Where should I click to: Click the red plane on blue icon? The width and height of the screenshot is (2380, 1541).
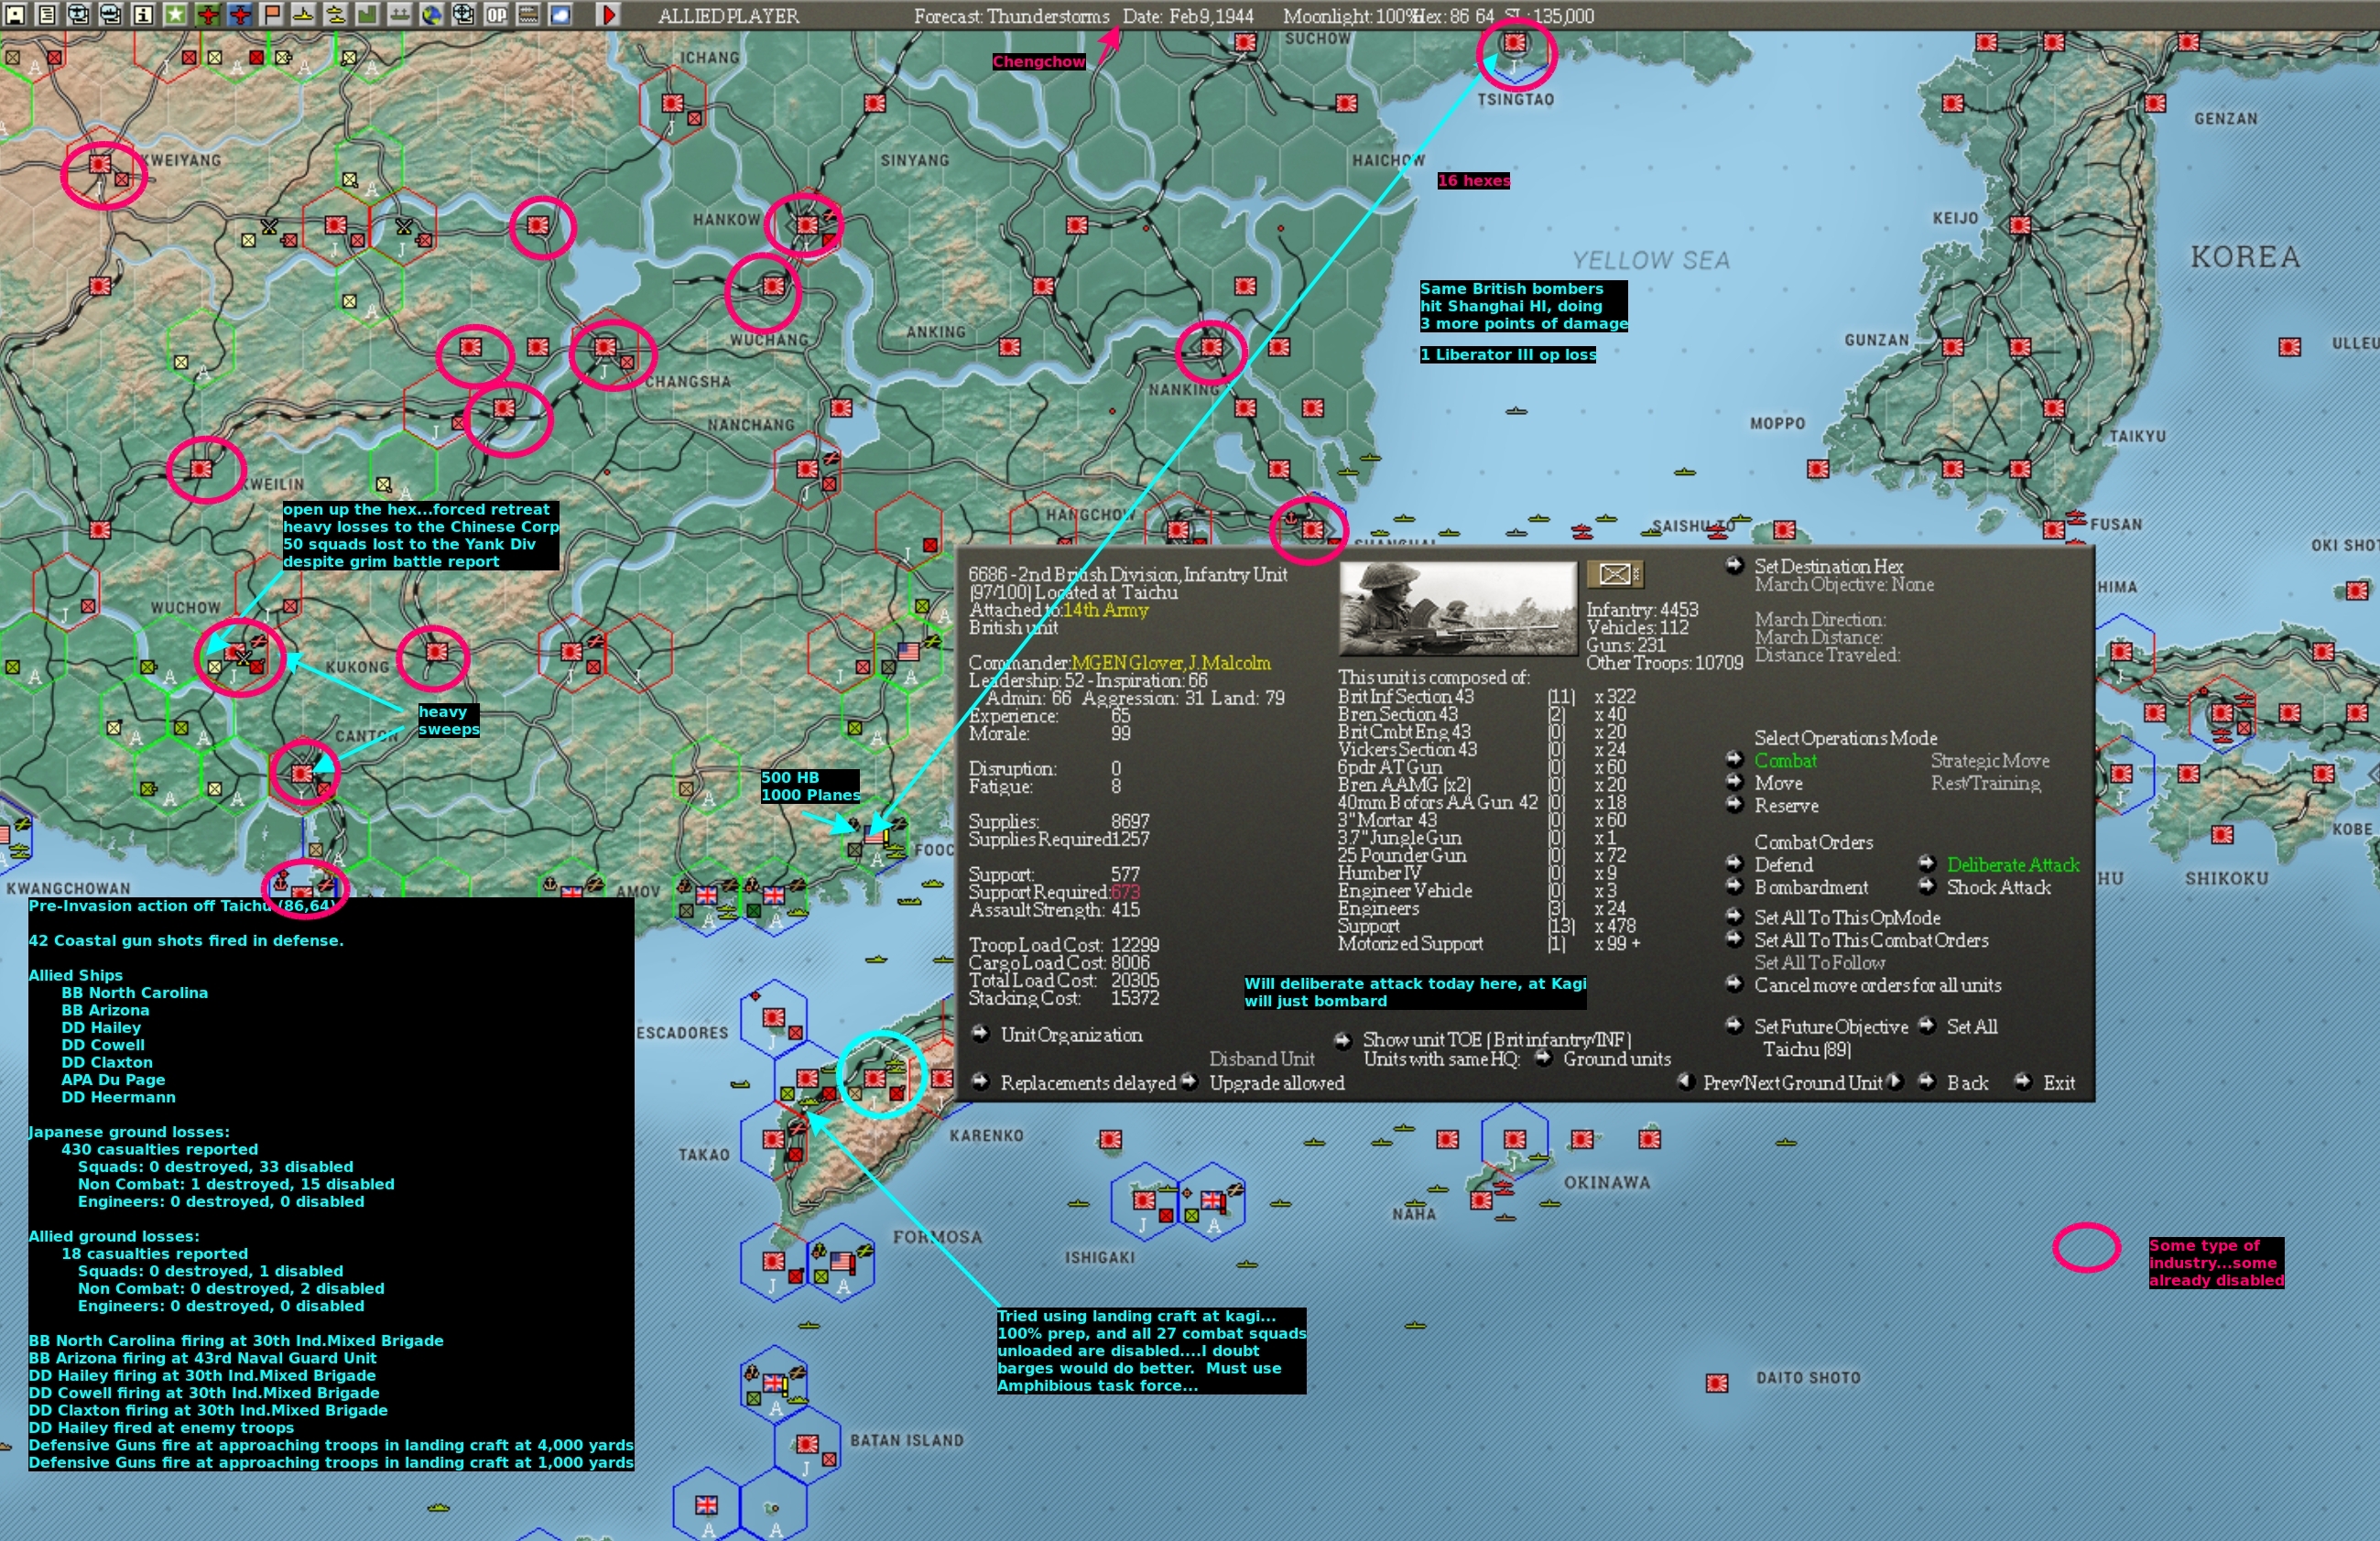point(240,15)
